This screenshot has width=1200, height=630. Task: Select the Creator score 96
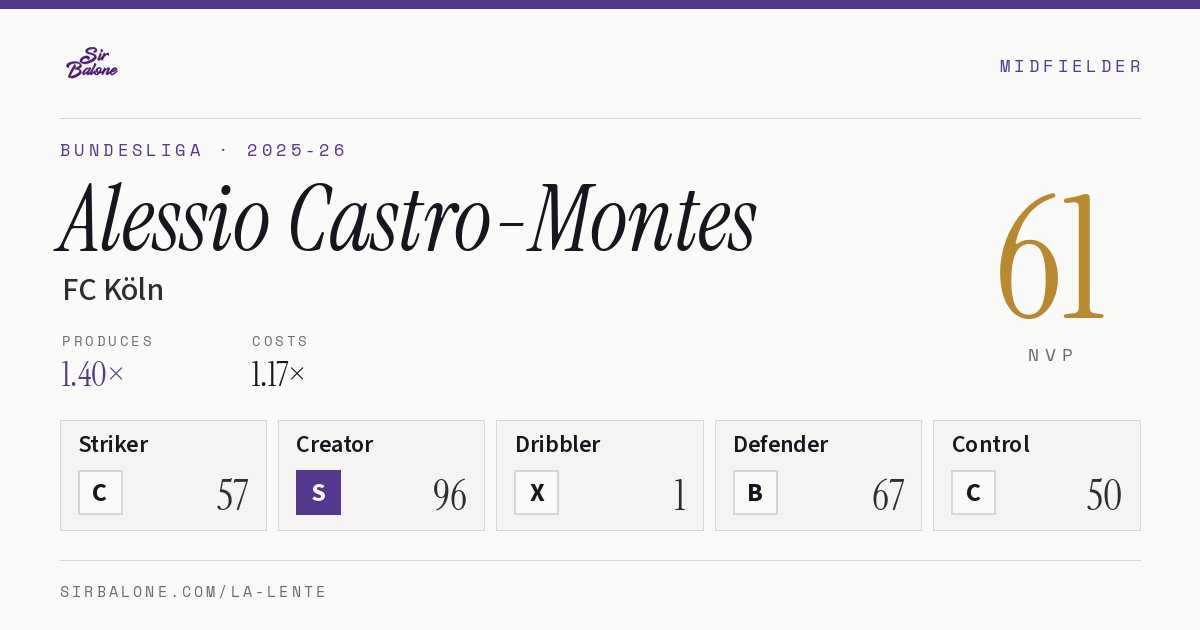point(450,495)
